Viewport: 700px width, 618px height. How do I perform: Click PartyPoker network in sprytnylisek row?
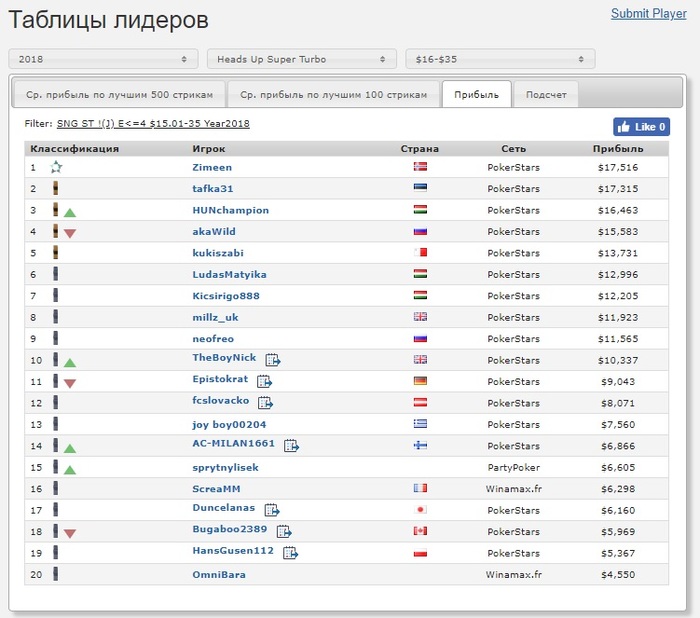(513, 468)
